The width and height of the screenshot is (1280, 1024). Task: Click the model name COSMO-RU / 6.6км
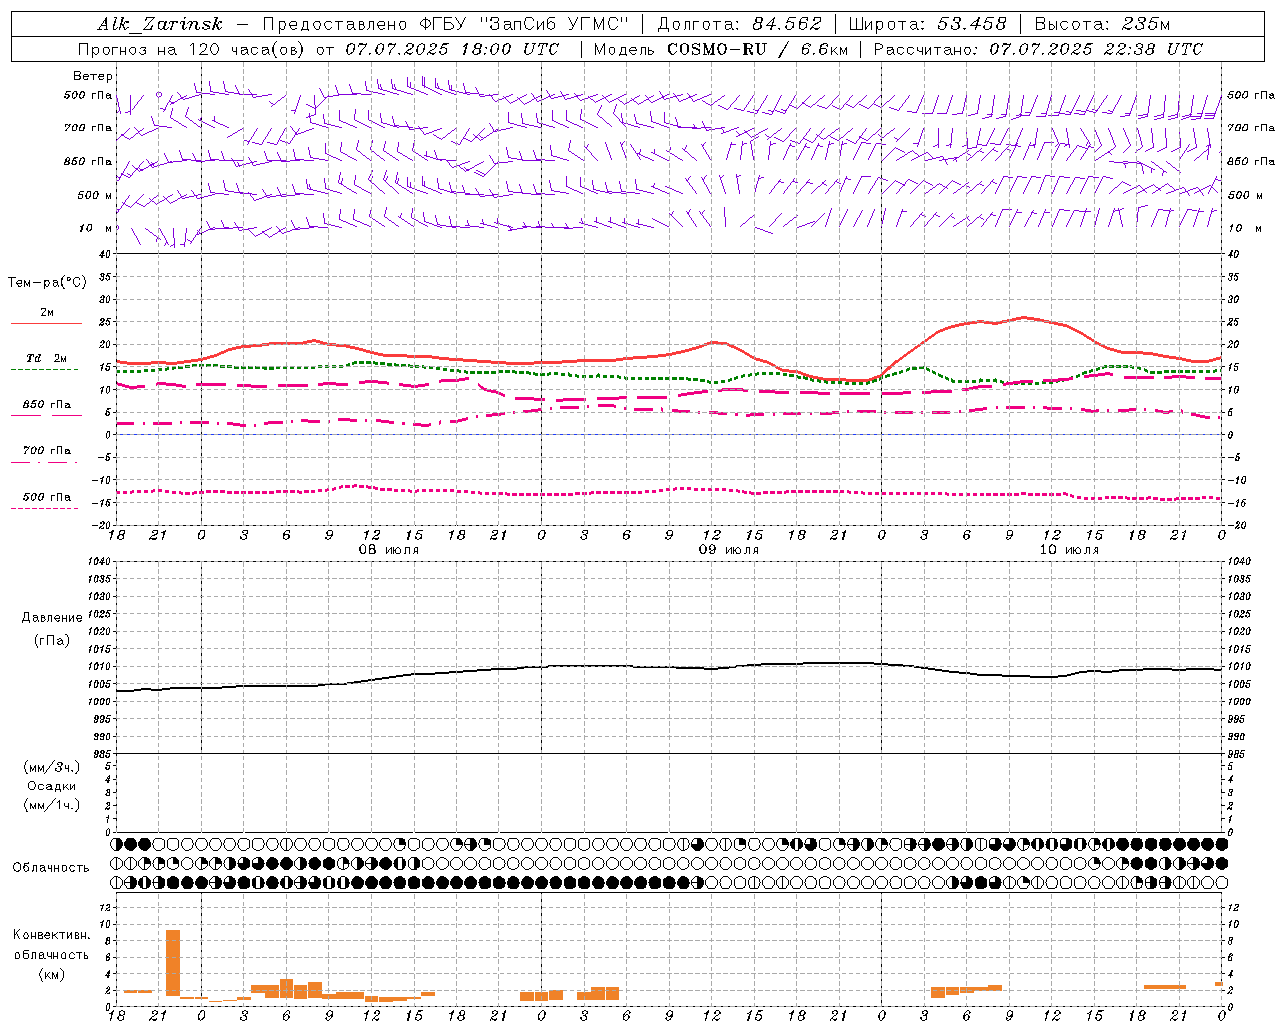point(757,49)
